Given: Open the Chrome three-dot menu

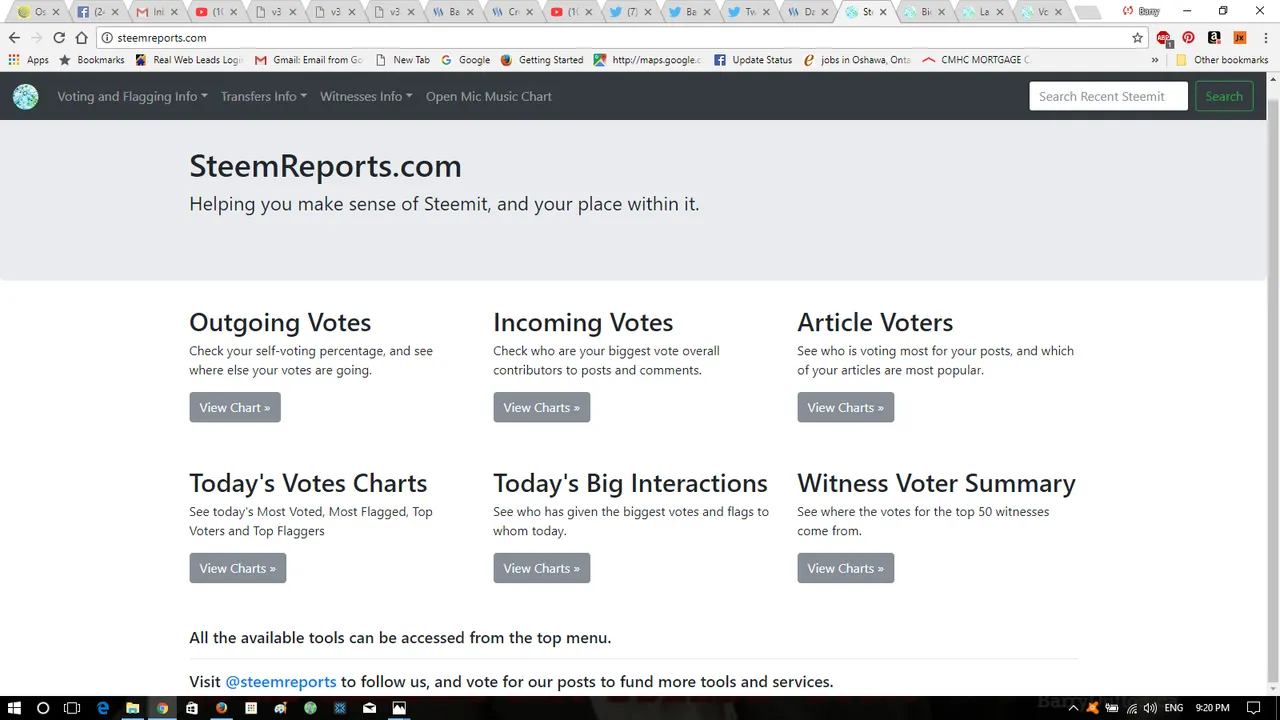Looking at the screenshot, I should pyautogui.click(x=1264, y=38).
